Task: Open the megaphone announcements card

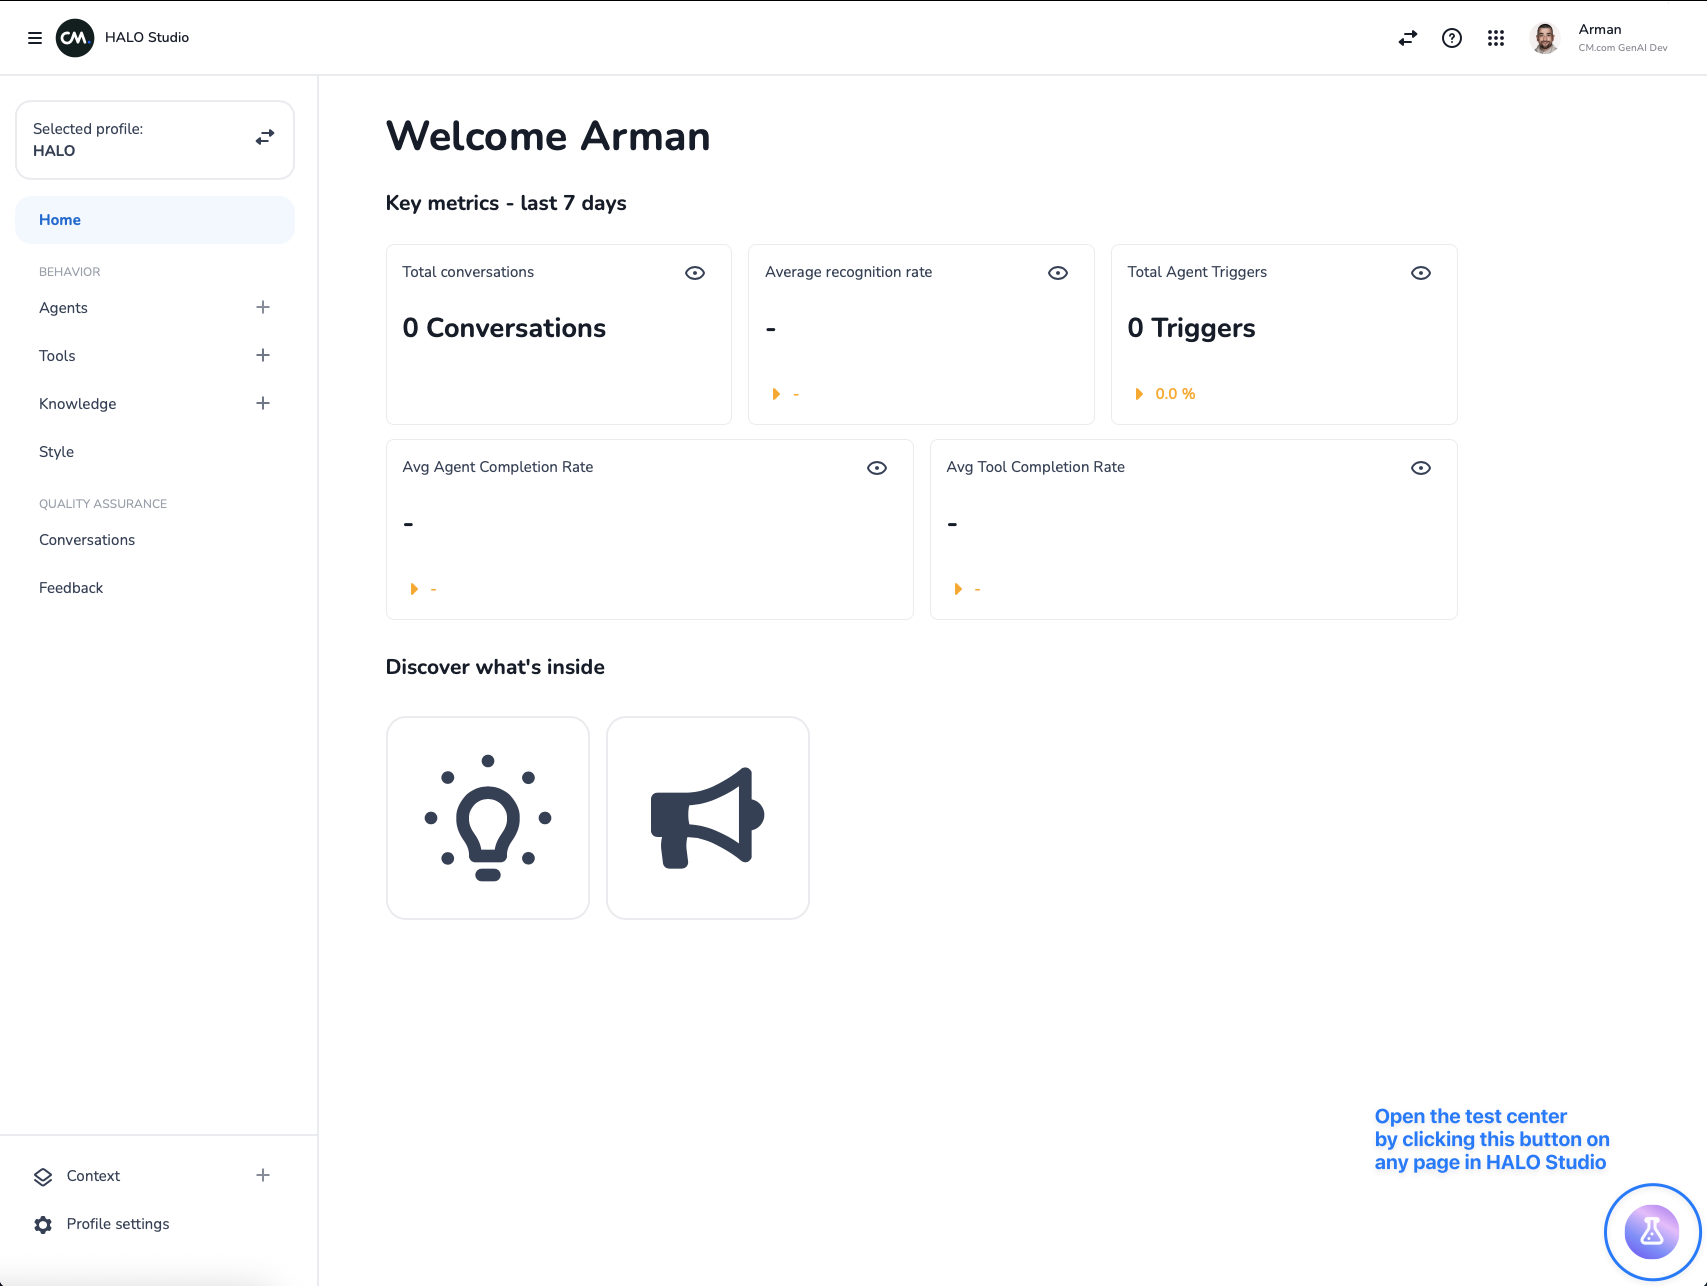Action: coord(707,817)
